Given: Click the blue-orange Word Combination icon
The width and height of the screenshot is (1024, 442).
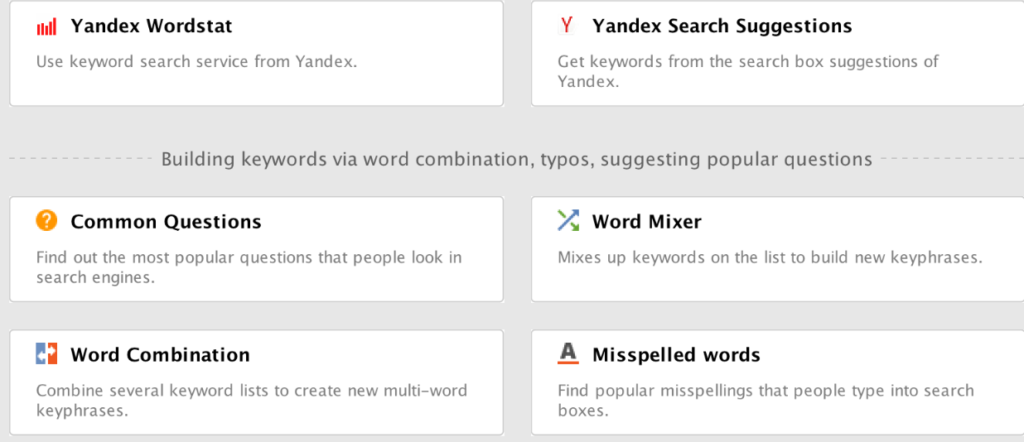Looking at the screenshot, I should (x=46, y=354).
